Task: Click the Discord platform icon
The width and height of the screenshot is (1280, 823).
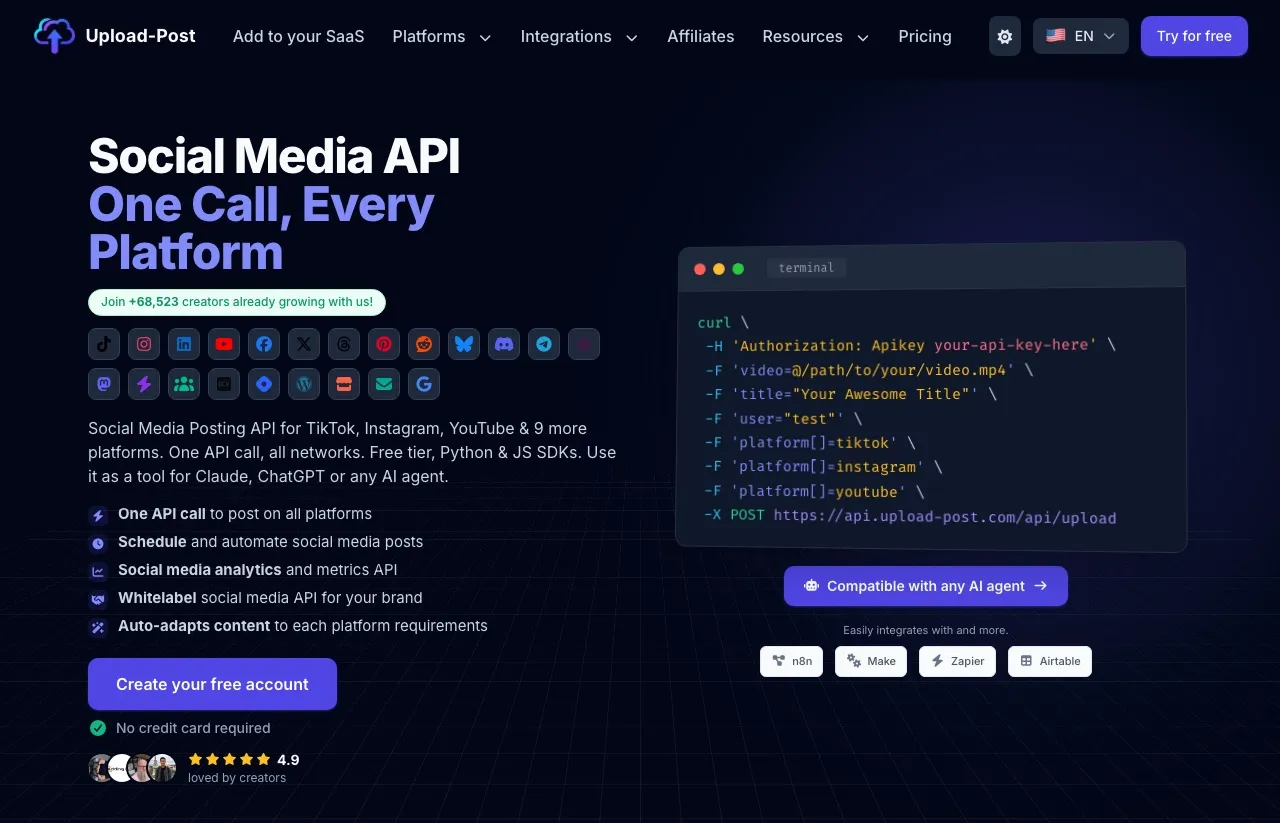Action: coord(504,344)
